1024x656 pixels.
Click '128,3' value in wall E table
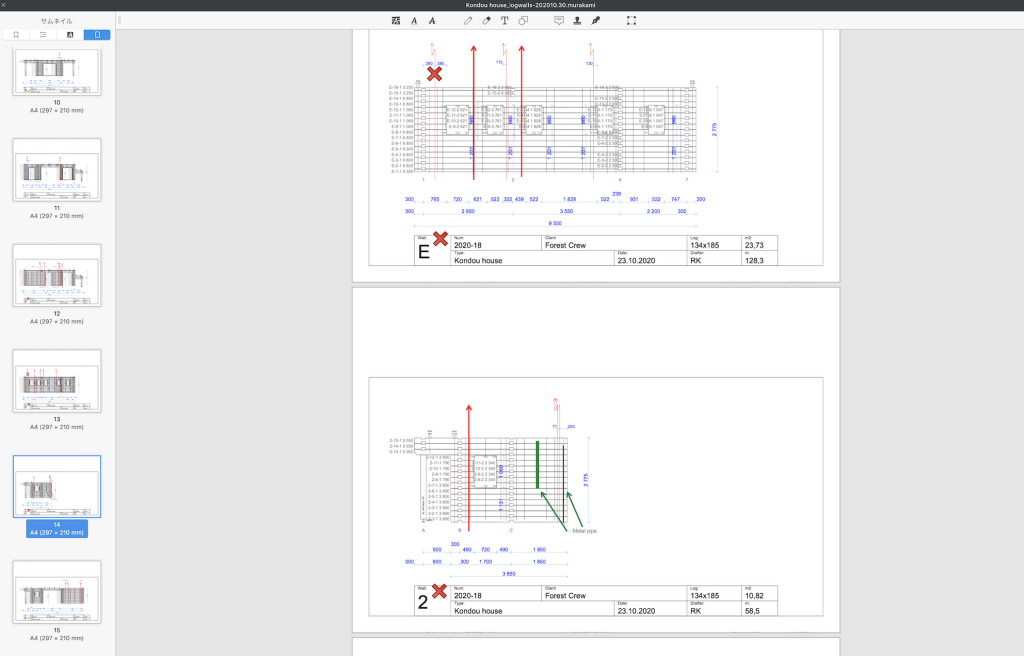click(754, 261)
